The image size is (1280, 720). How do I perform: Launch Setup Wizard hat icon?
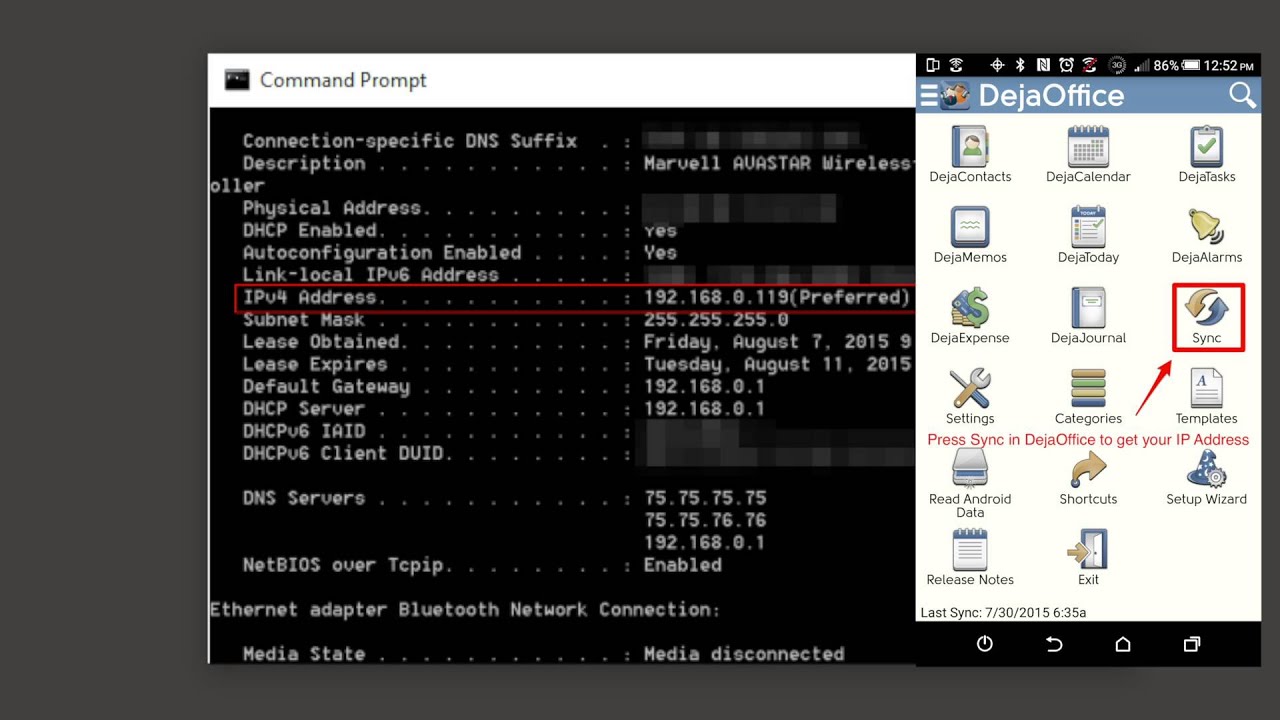1207,469
